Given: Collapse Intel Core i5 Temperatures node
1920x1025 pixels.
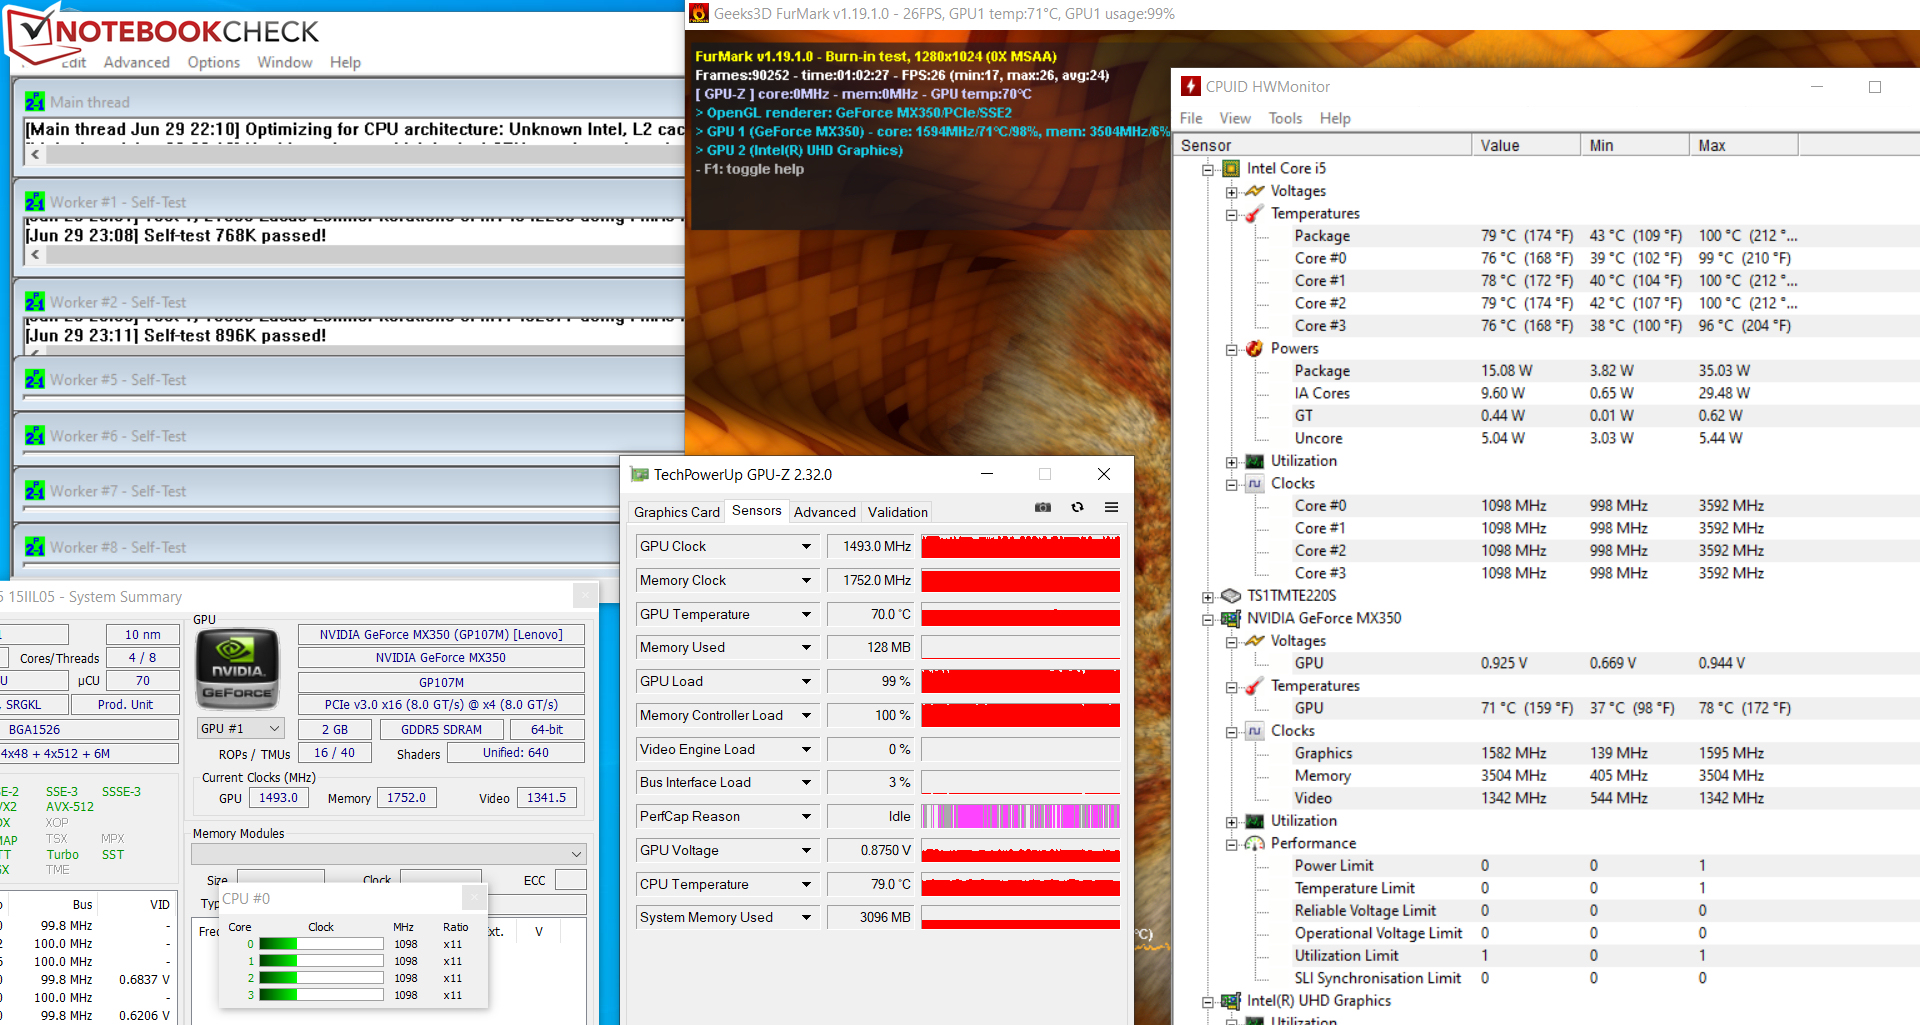Looking at the screenshot, I should [1231, 214].
